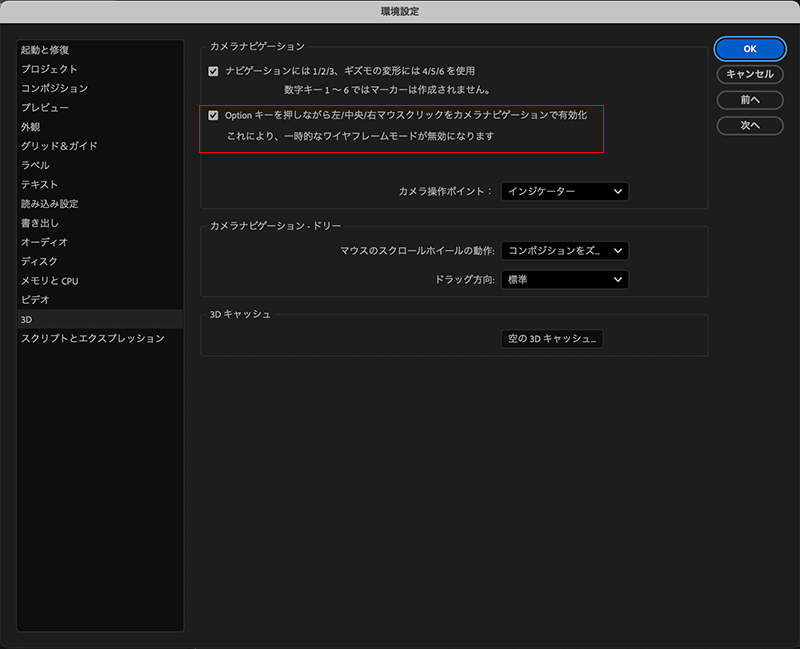Click the OK button
The image size is (800, 649).
click(x=749, y=49)
